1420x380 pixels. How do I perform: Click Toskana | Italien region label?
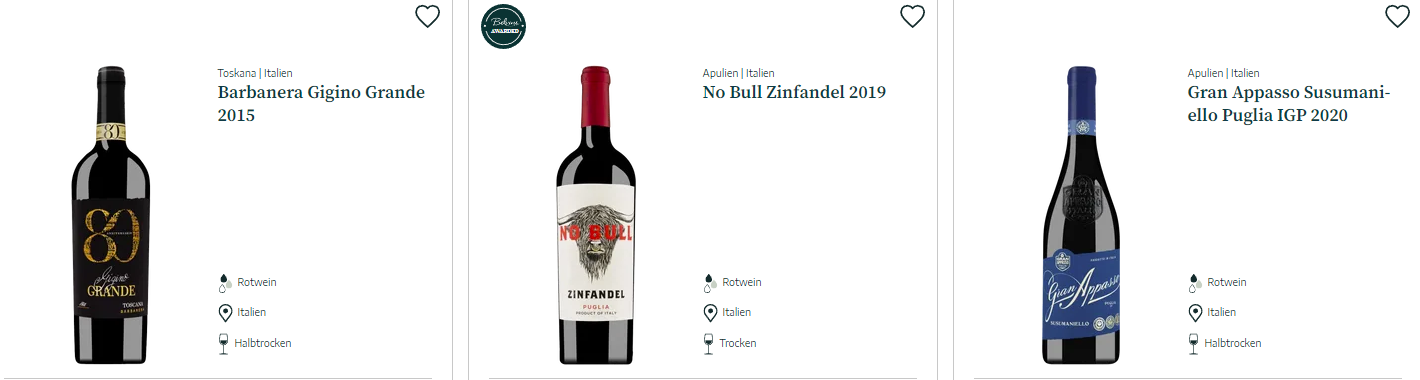(x=255, y=73)
